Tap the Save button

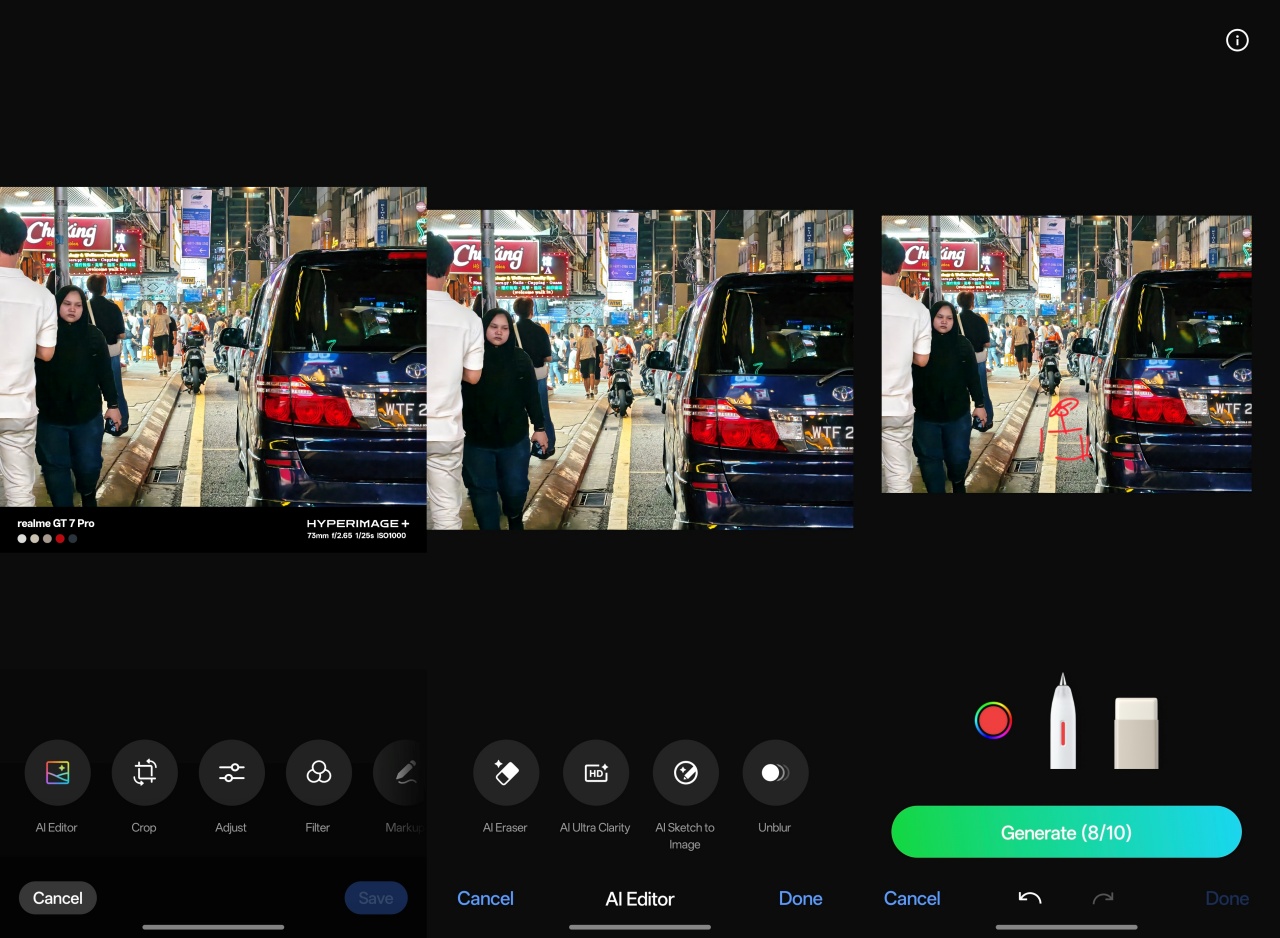click(376, 898)
